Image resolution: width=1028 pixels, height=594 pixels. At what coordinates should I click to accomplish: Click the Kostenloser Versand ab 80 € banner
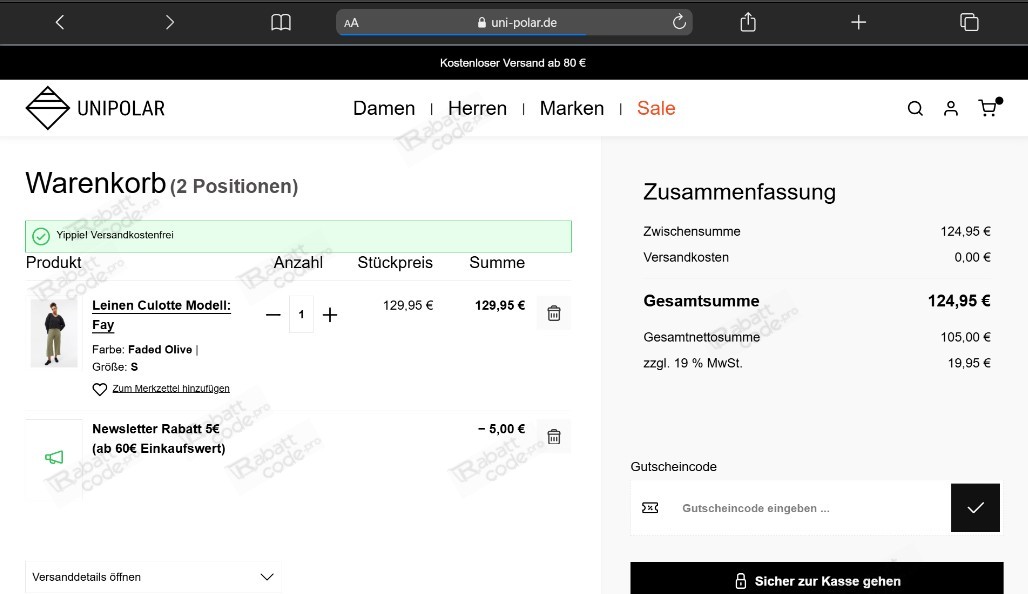pos(513,63)
